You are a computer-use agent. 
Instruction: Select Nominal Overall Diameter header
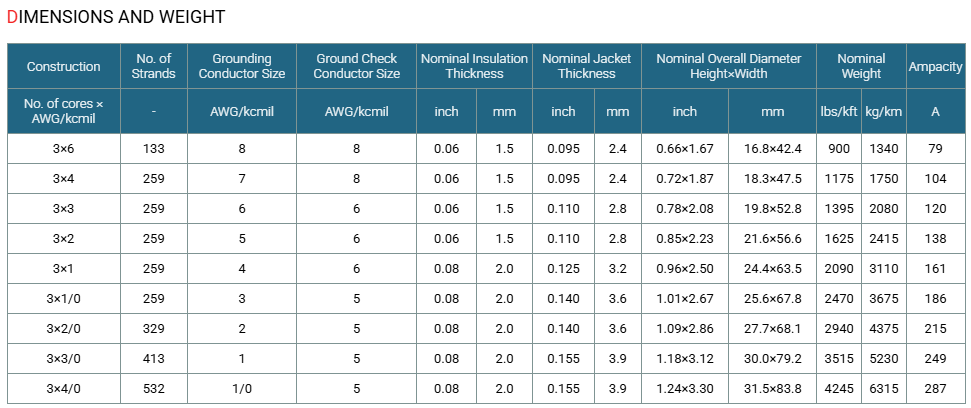(x=729, y=66)
